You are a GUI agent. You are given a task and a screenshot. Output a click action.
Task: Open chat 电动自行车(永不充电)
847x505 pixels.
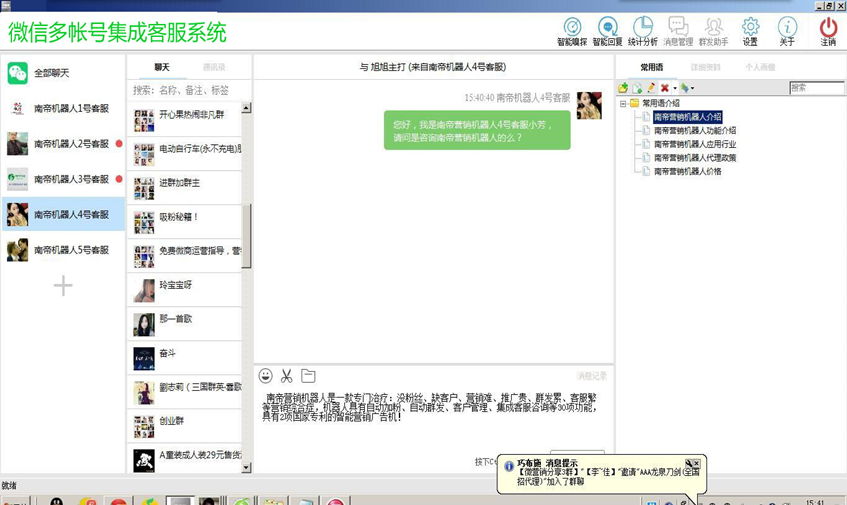click(x=184, y=153)
